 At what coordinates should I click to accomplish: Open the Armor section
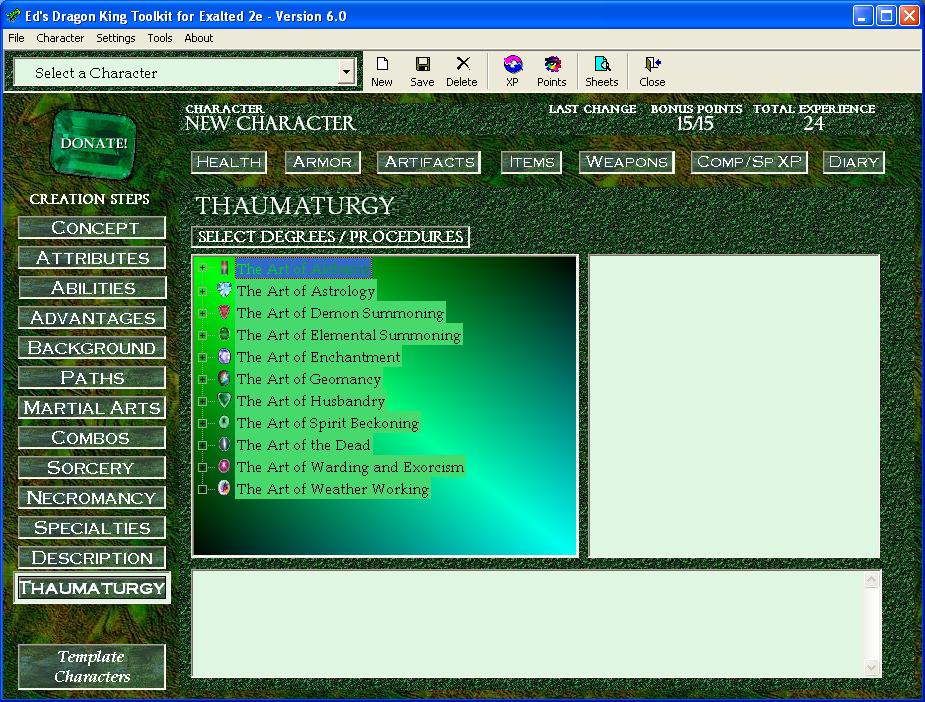(x=323, y=162)
